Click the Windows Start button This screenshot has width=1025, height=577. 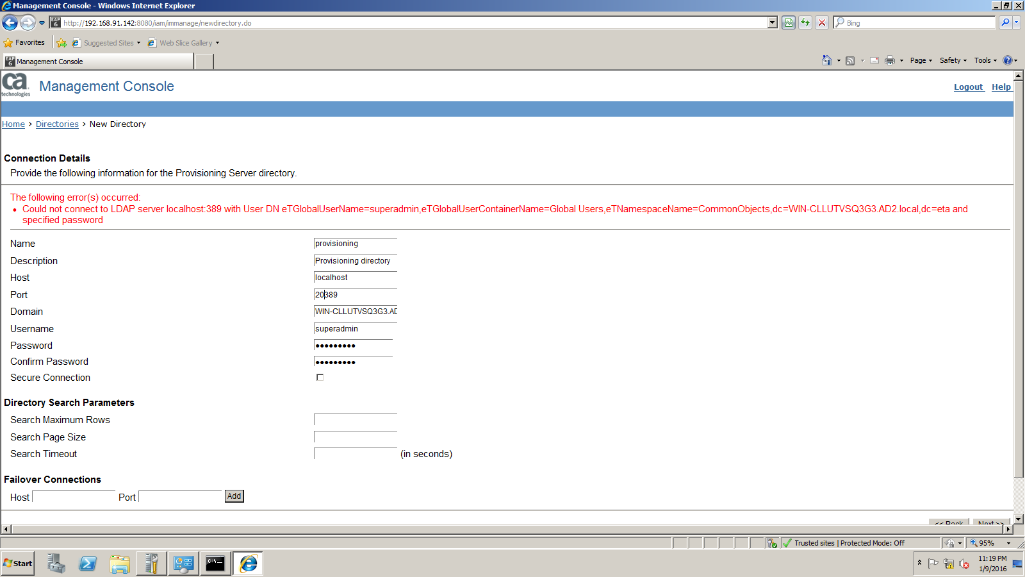[x=18, y=563]
